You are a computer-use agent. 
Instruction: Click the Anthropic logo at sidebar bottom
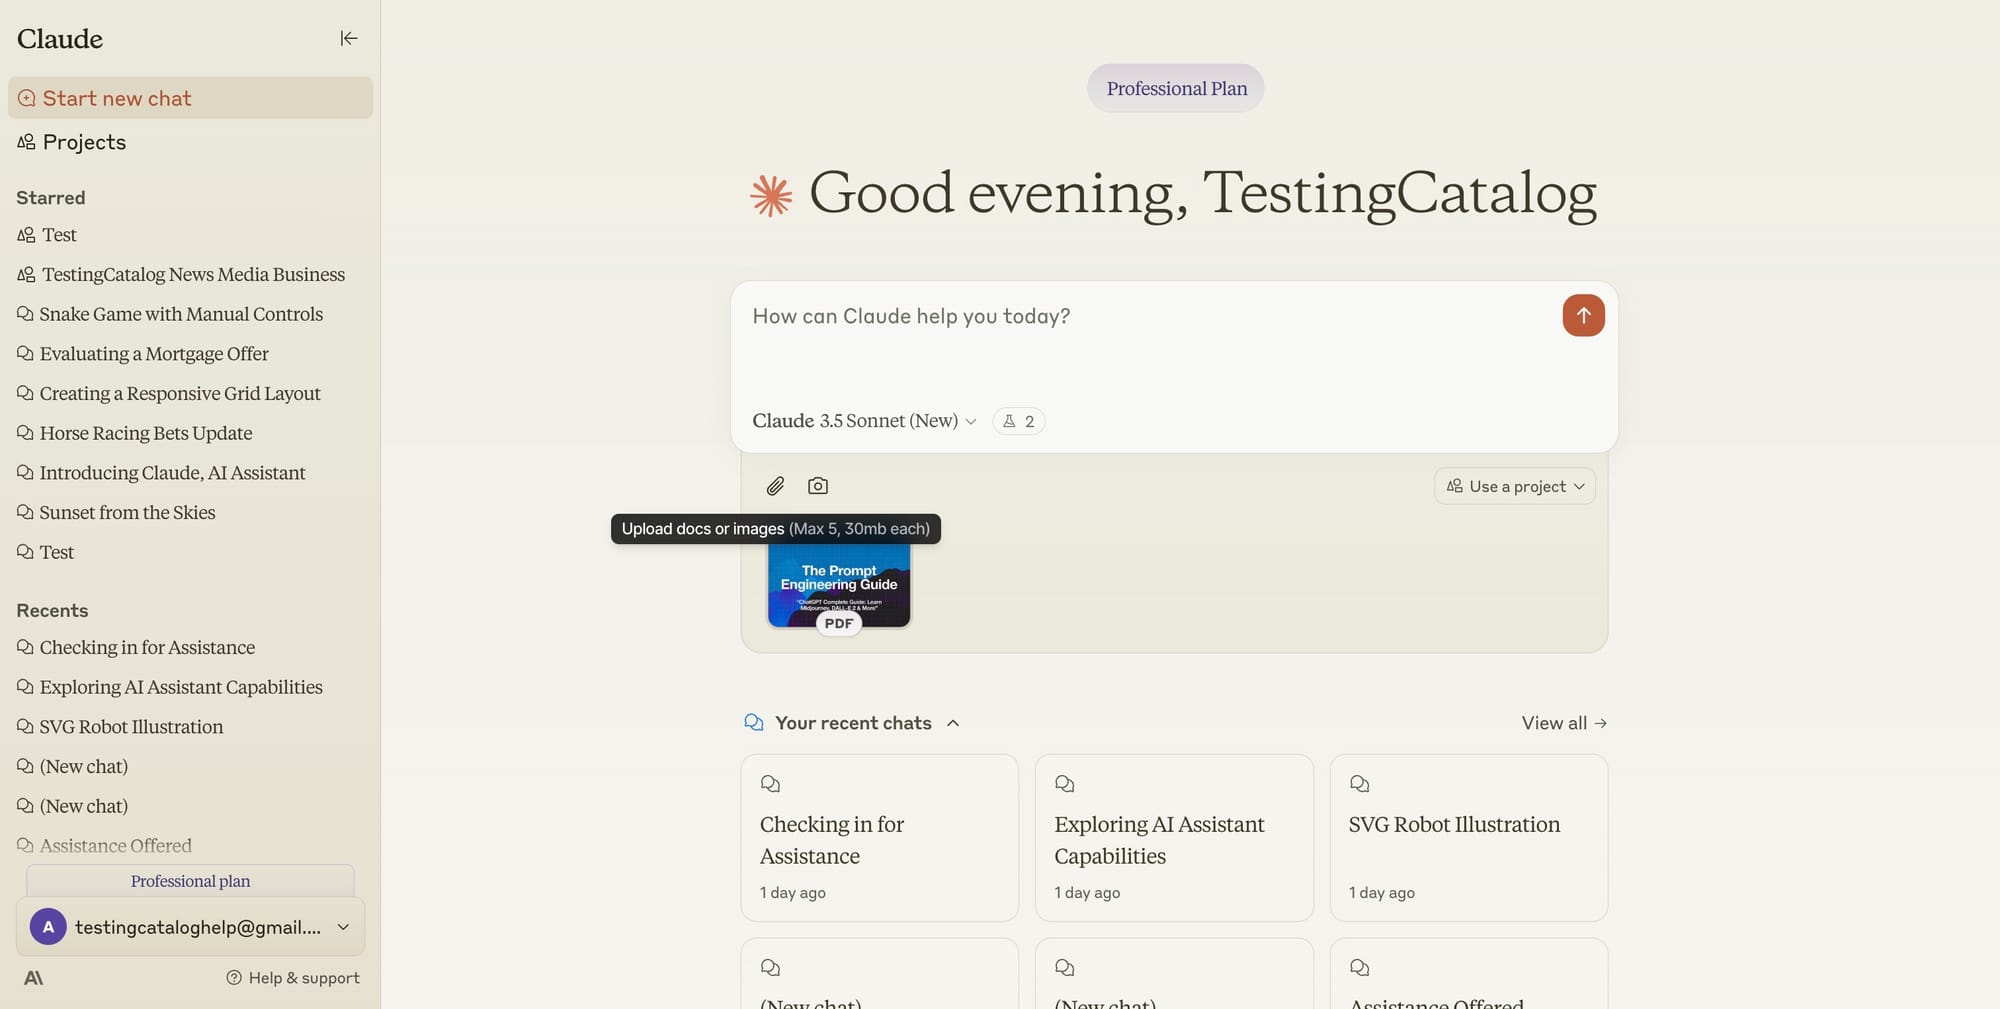click(x=33, y=978)
